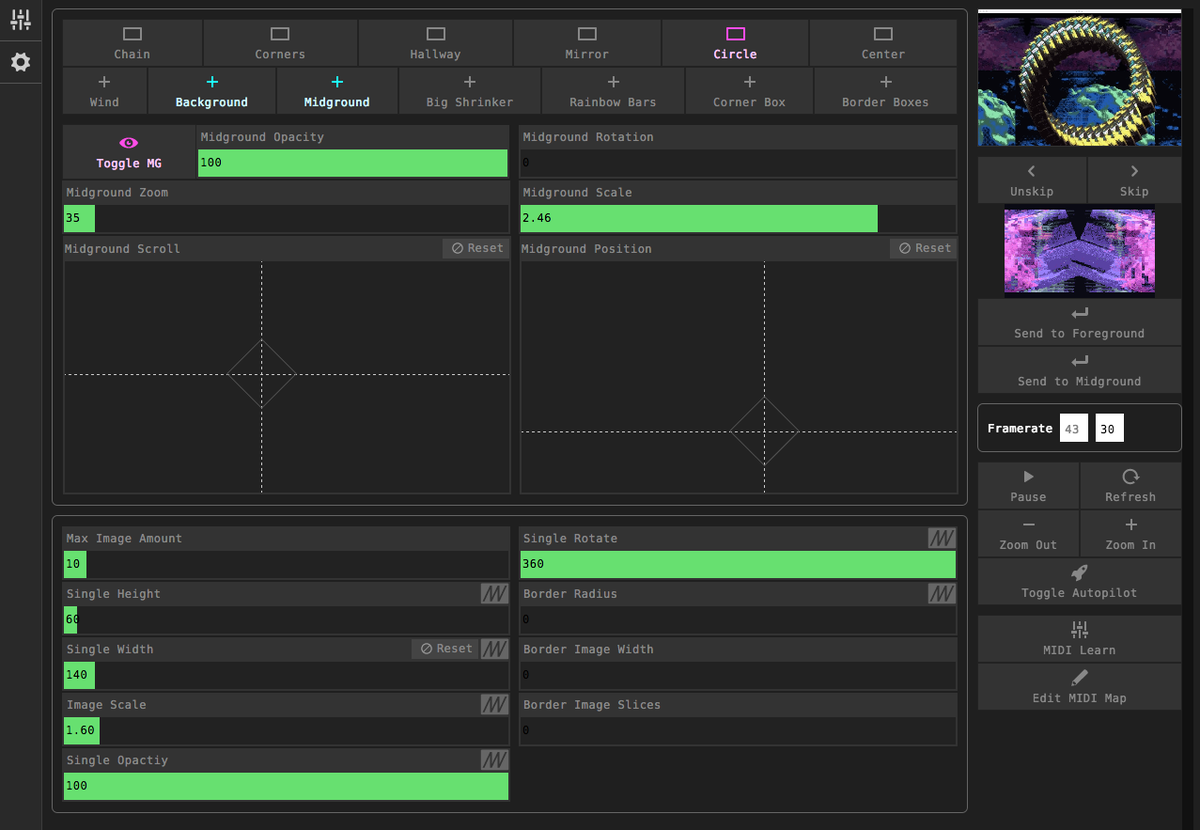Click the Framerate readout showing 43
The width and height of the screenshot is (1200, 830).
[1074, 428]
